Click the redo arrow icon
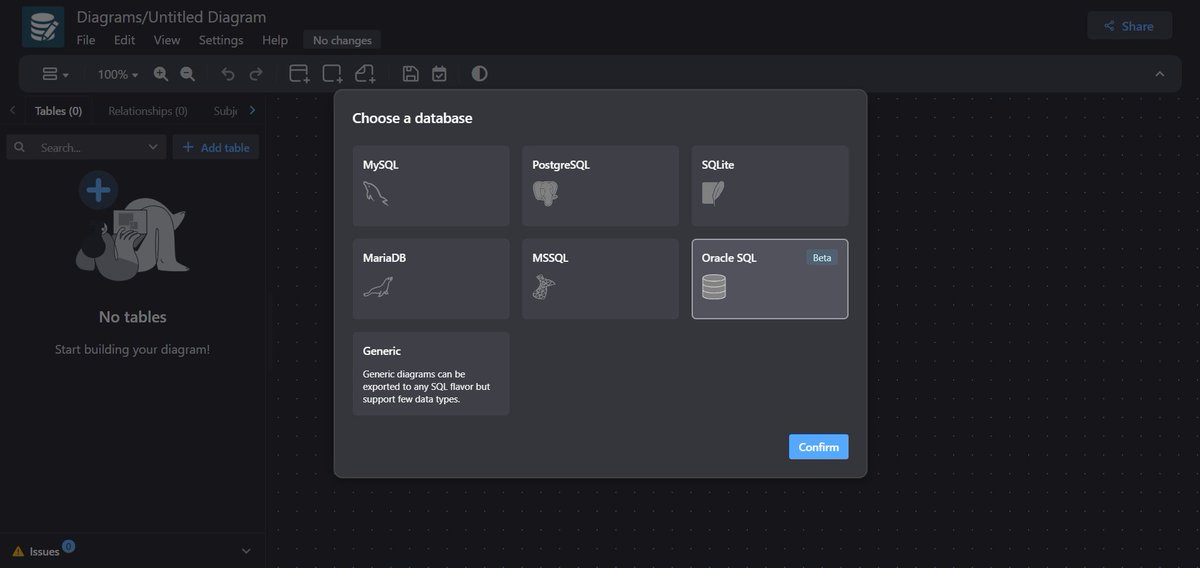This screenshot has height=568, width=1200. click(x=256, y=74)
